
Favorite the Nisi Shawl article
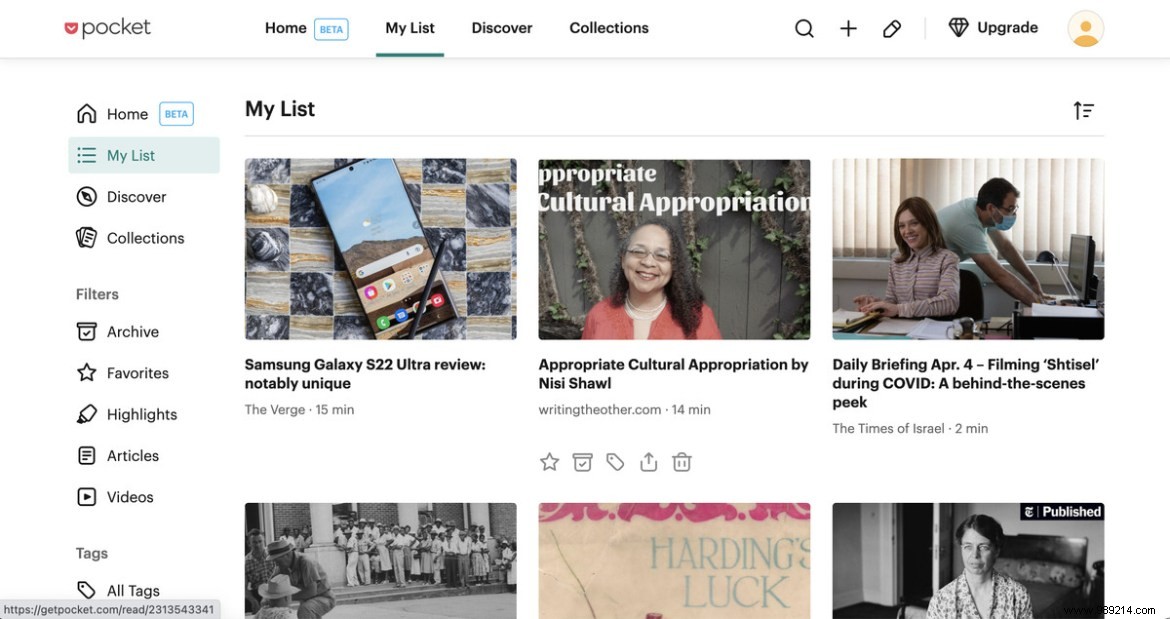pyautogui.click(x=549, y=461)
